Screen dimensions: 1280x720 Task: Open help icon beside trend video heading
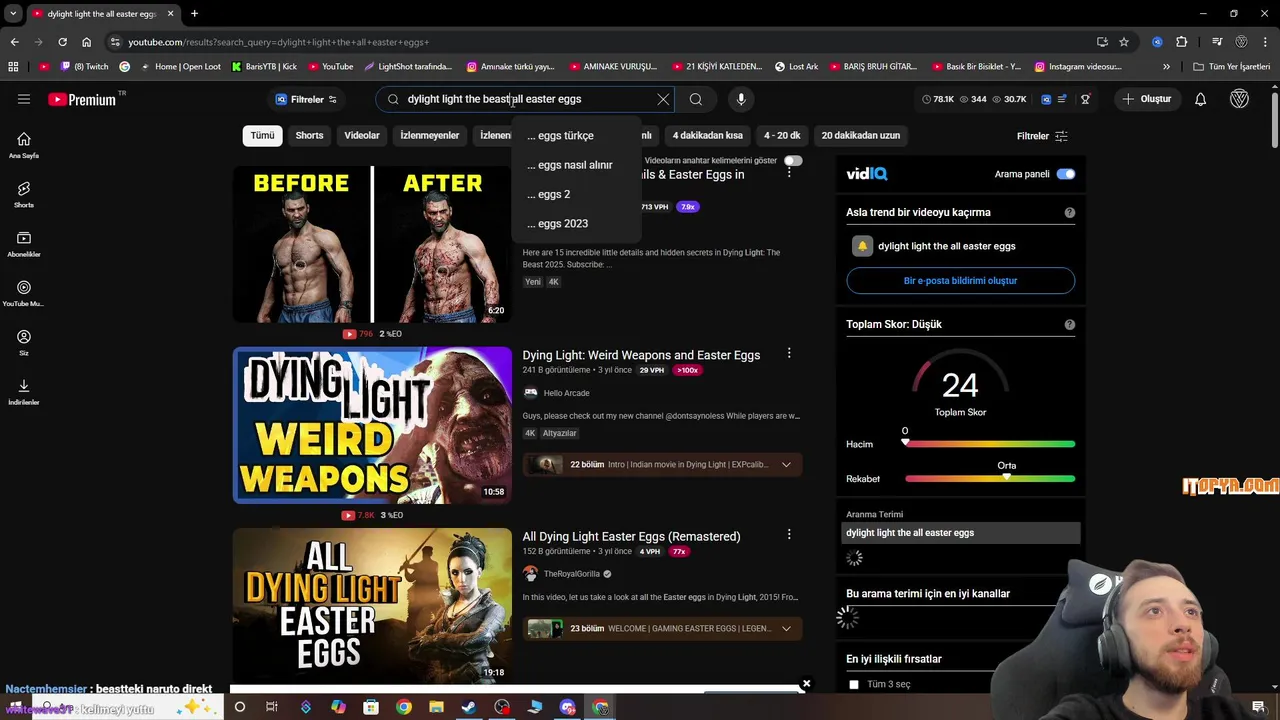(1070, 213)
